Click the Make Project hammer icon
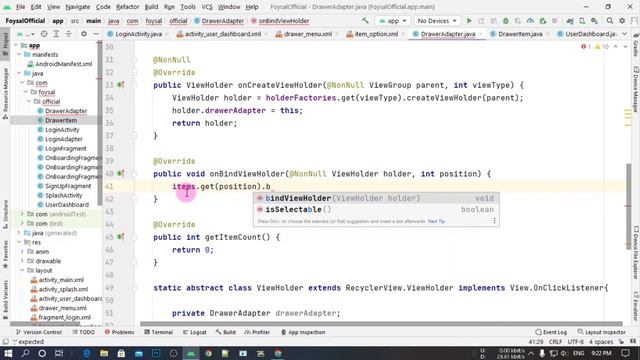Image resolution: width=640 pixels, height=360 pixels. pos(365,20)
